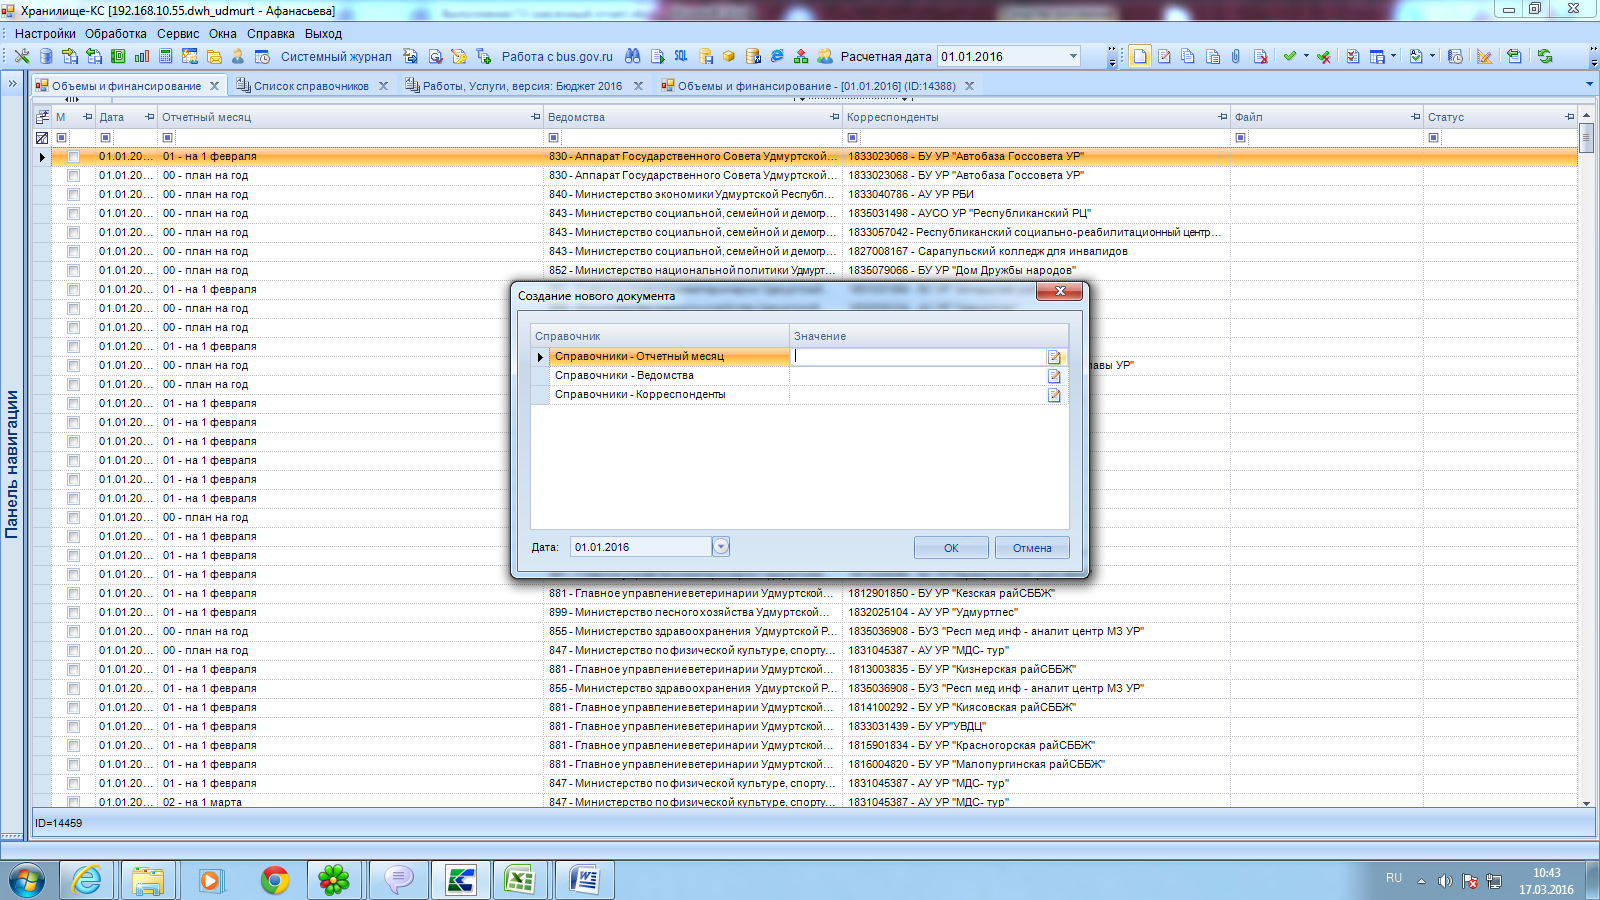
Task: Expand the Панель навигации side panel
Action: (12, 84)
